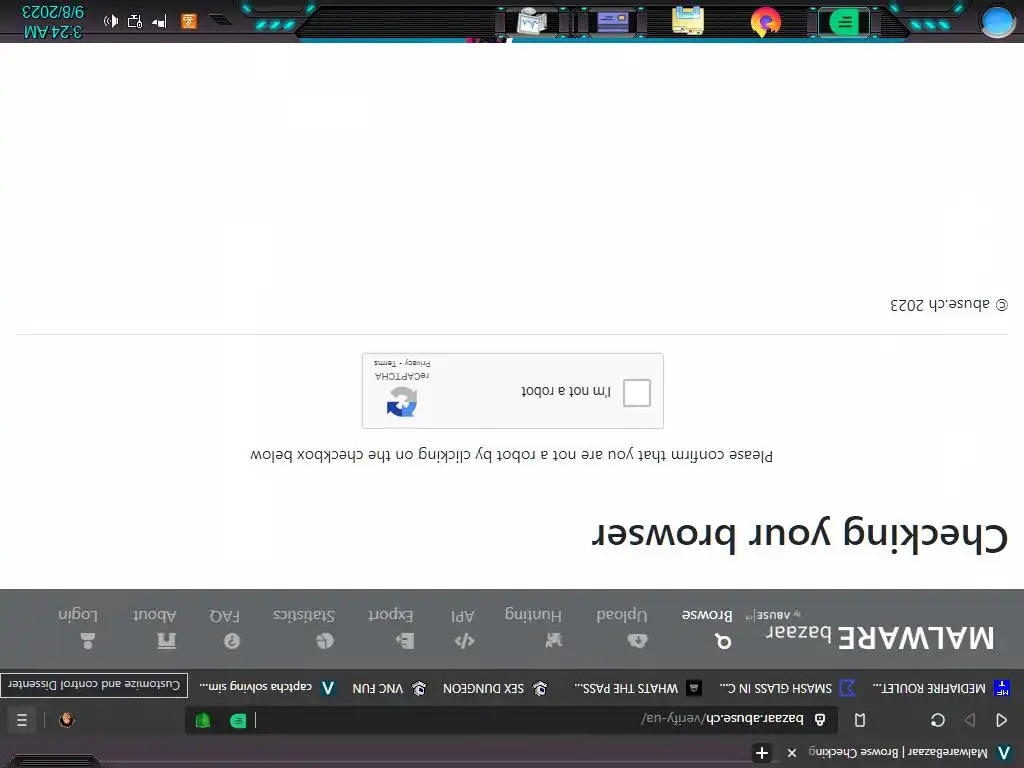Open the file explorer taskbar icon

pos(688,20)
